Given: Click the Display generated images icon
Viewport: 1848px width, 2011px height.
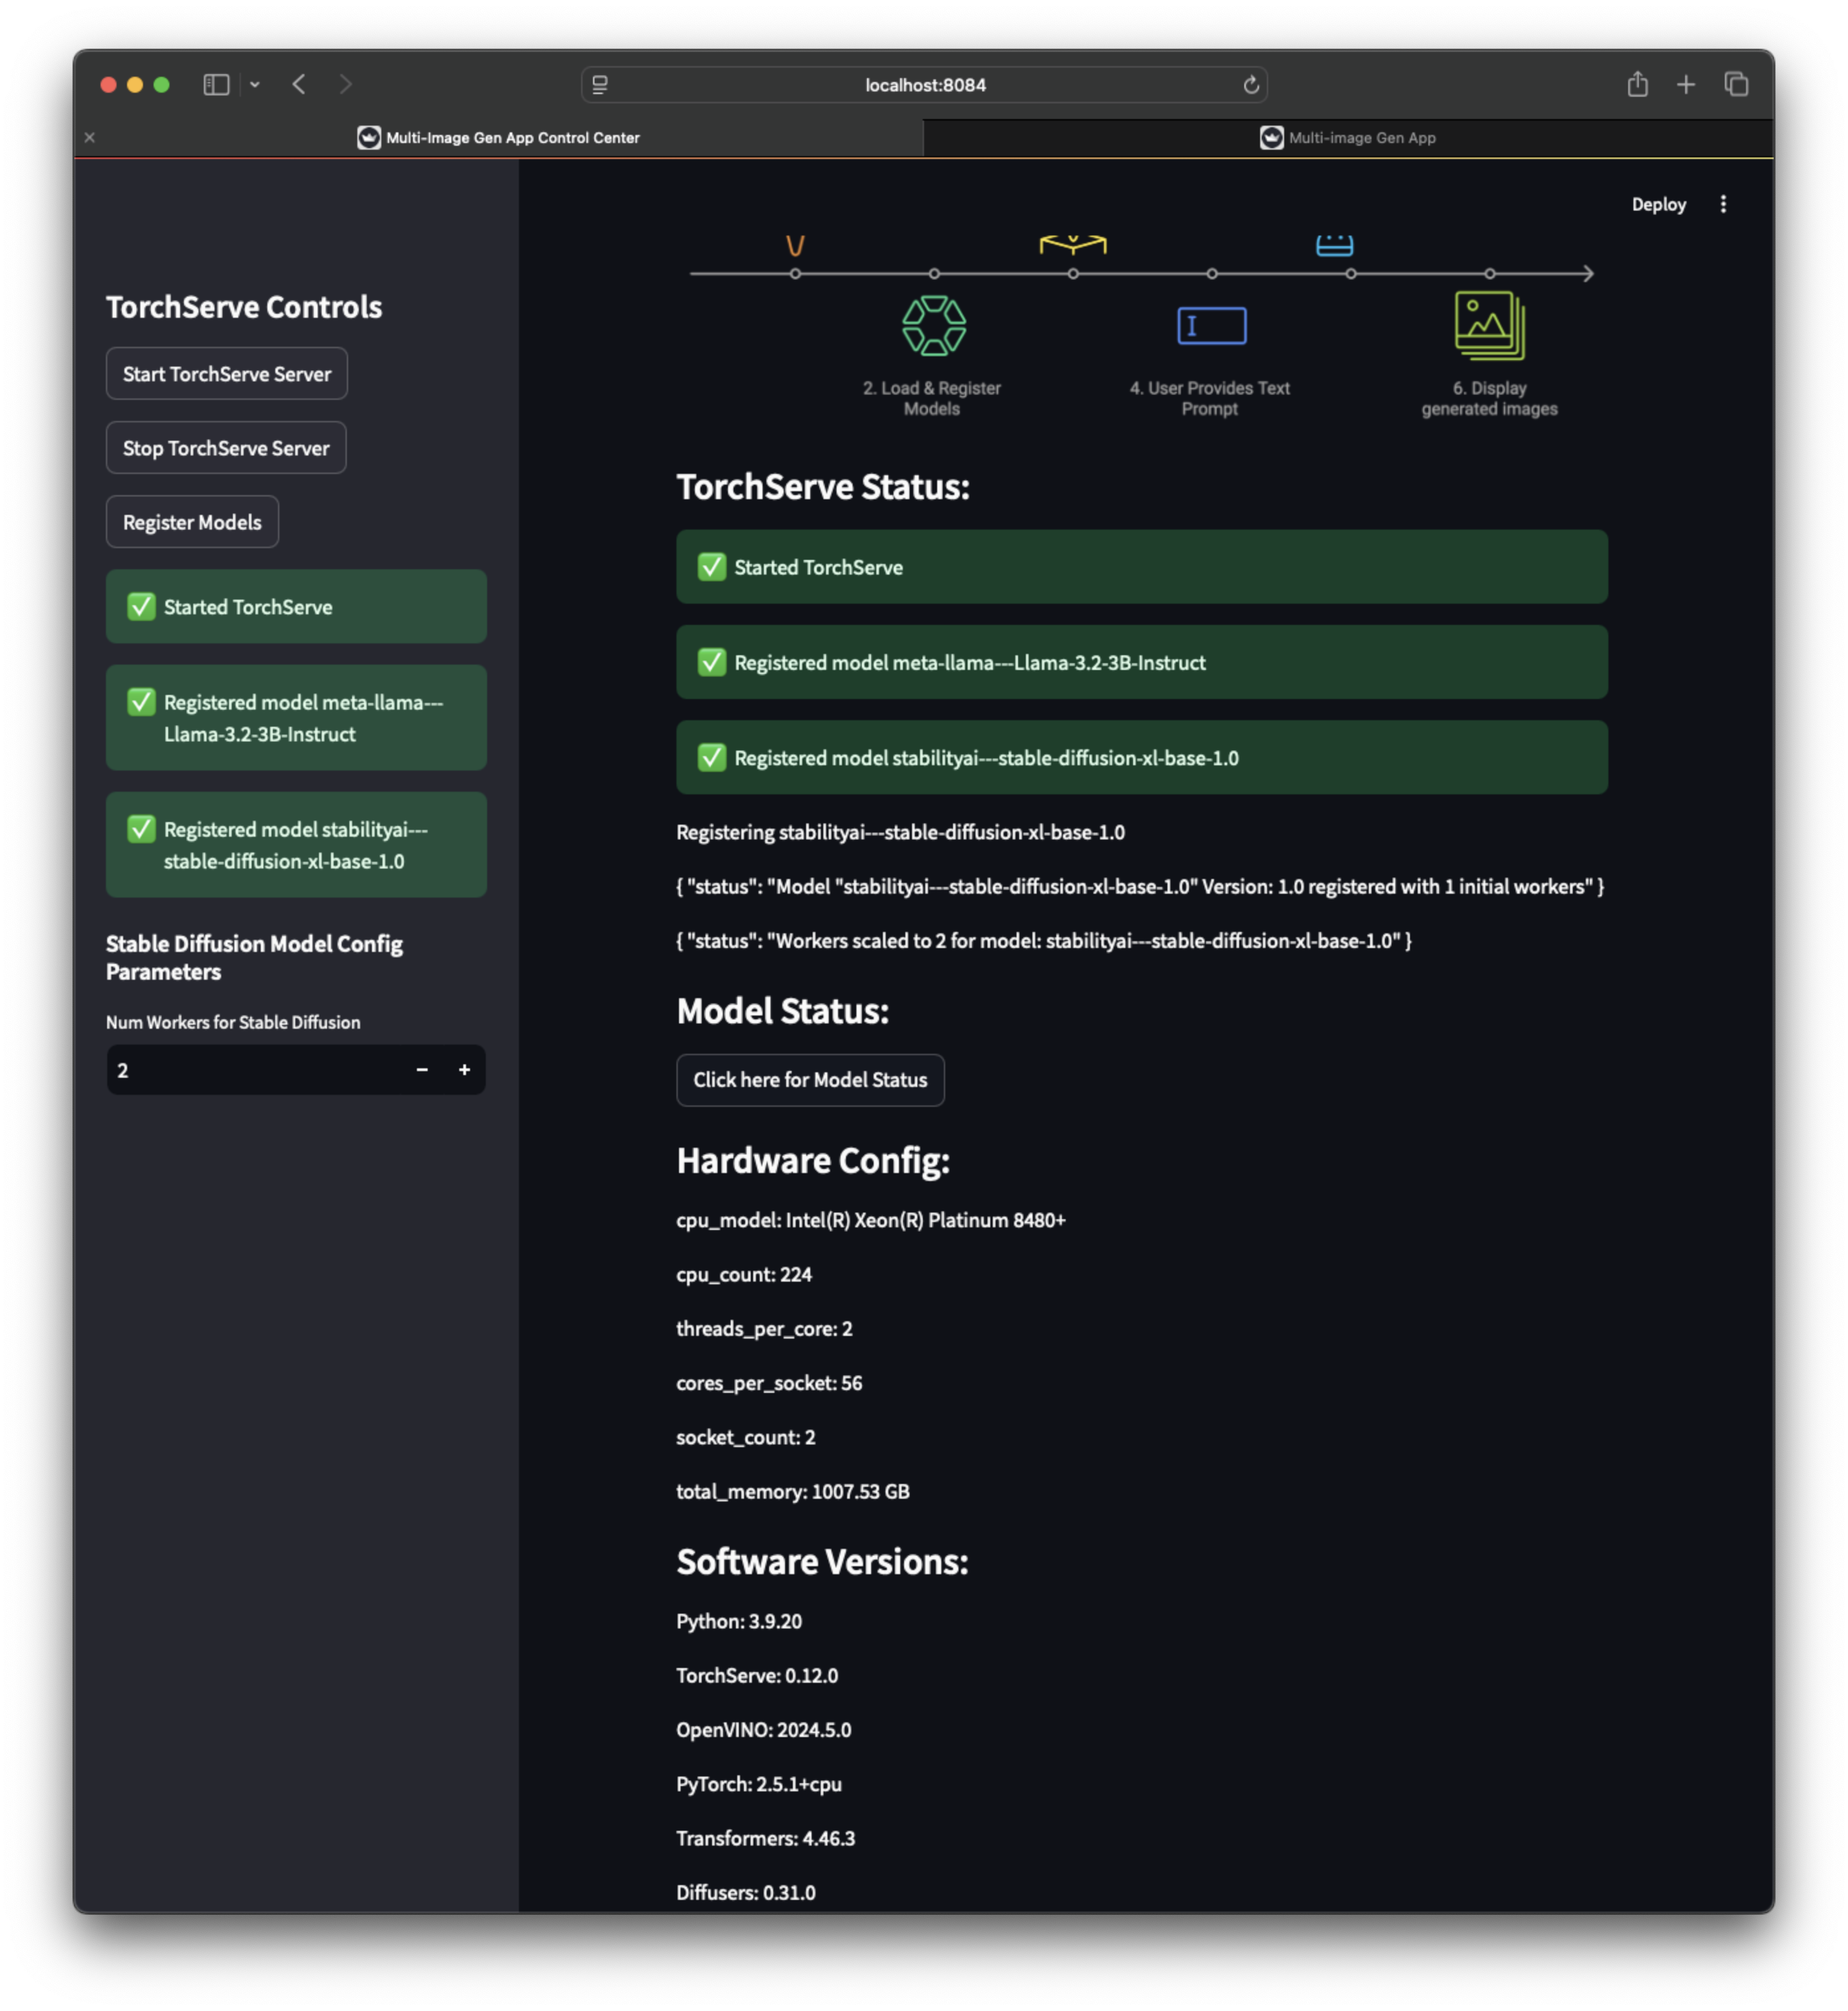Looking at the screenshot, I should click(1489, 326).
